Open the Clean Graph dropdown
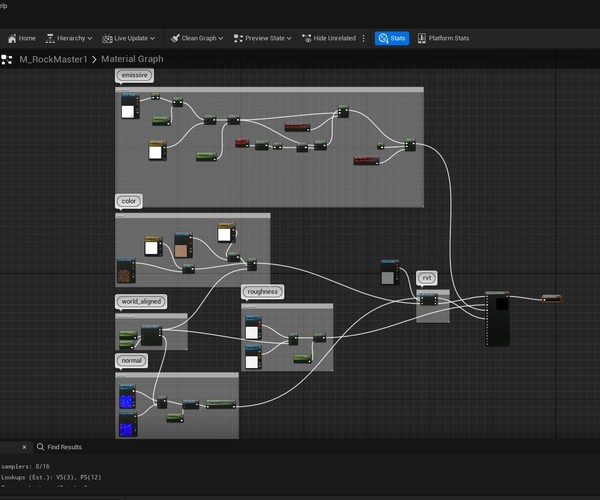 click(x=197, y=38)
